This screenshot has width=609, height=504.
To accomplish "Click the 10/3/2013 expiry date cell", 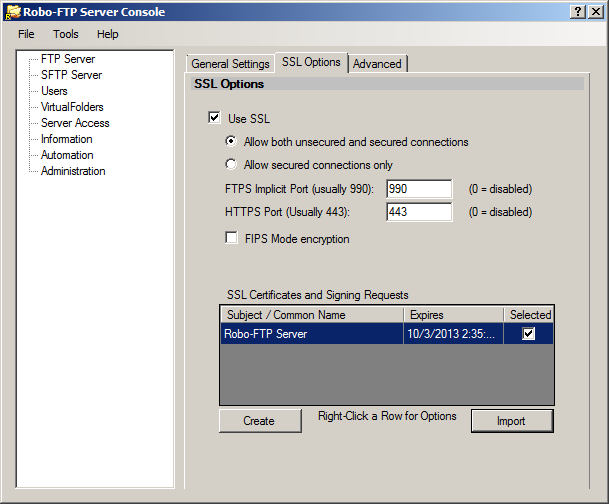I will (x=453, y=334).
